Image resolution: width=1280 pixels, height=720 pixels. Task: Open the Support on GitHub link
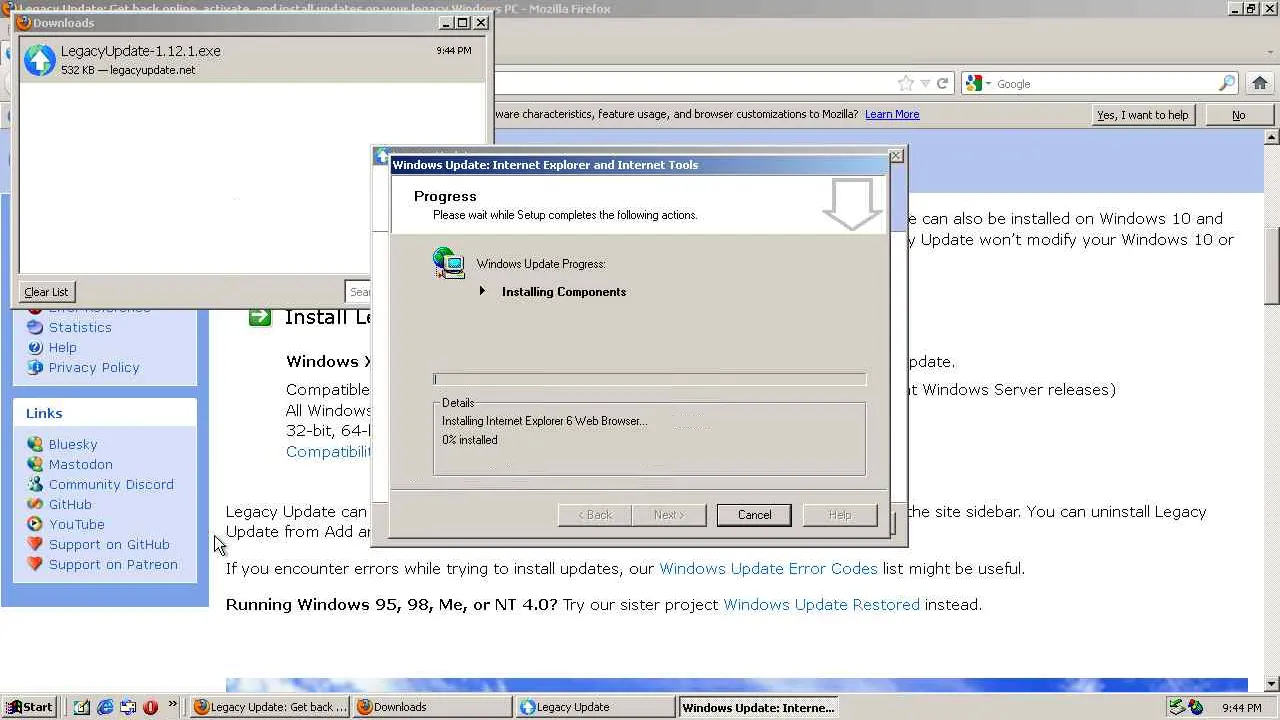pos(109,544)
